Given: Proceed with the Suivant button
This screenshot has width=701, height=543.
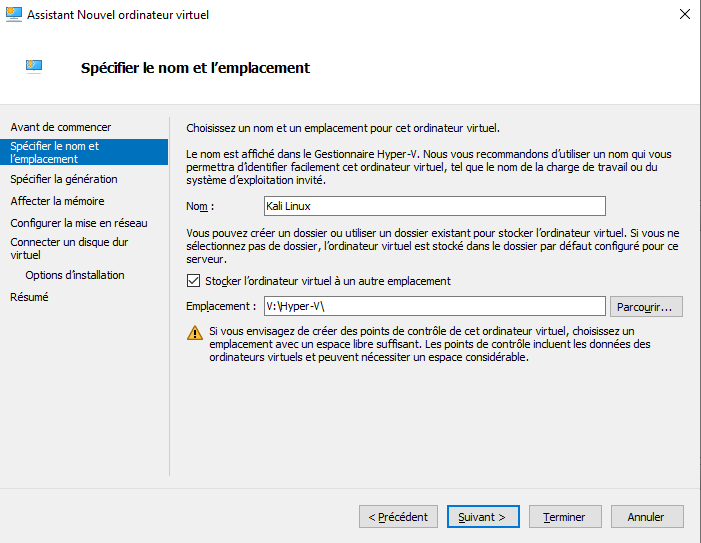Looking at the screenshot, I should point(482,517).
